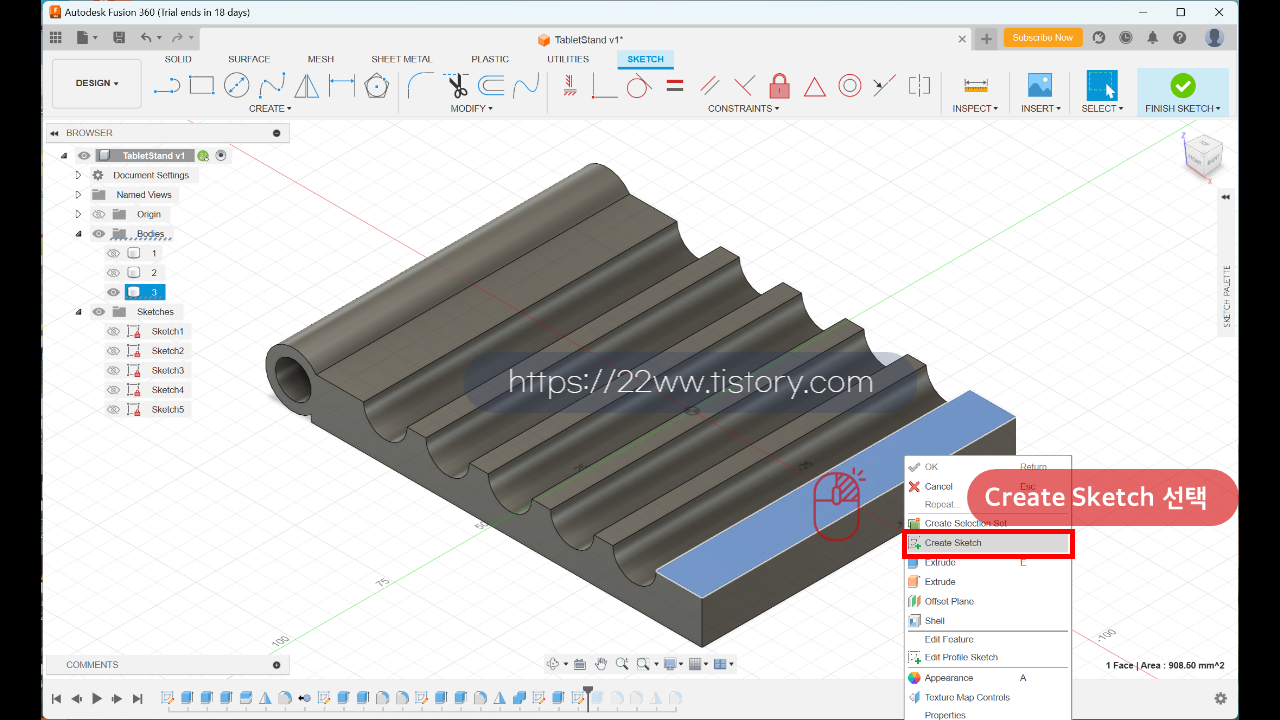Apply the Horizontal/Vertical constraint
Image resolution: width=1280 pixels, height=720 pixels.
pyautogui.click(x=569, y=86)
